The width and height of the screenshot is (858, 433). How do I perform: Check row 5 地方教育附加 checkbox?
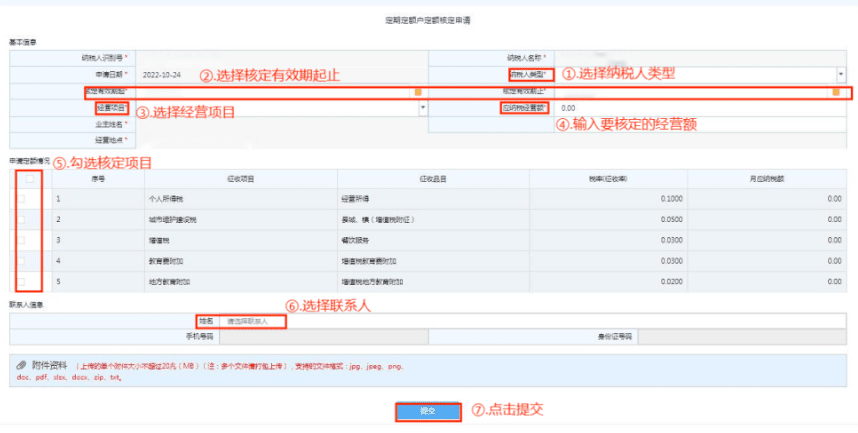click(21, 282)
